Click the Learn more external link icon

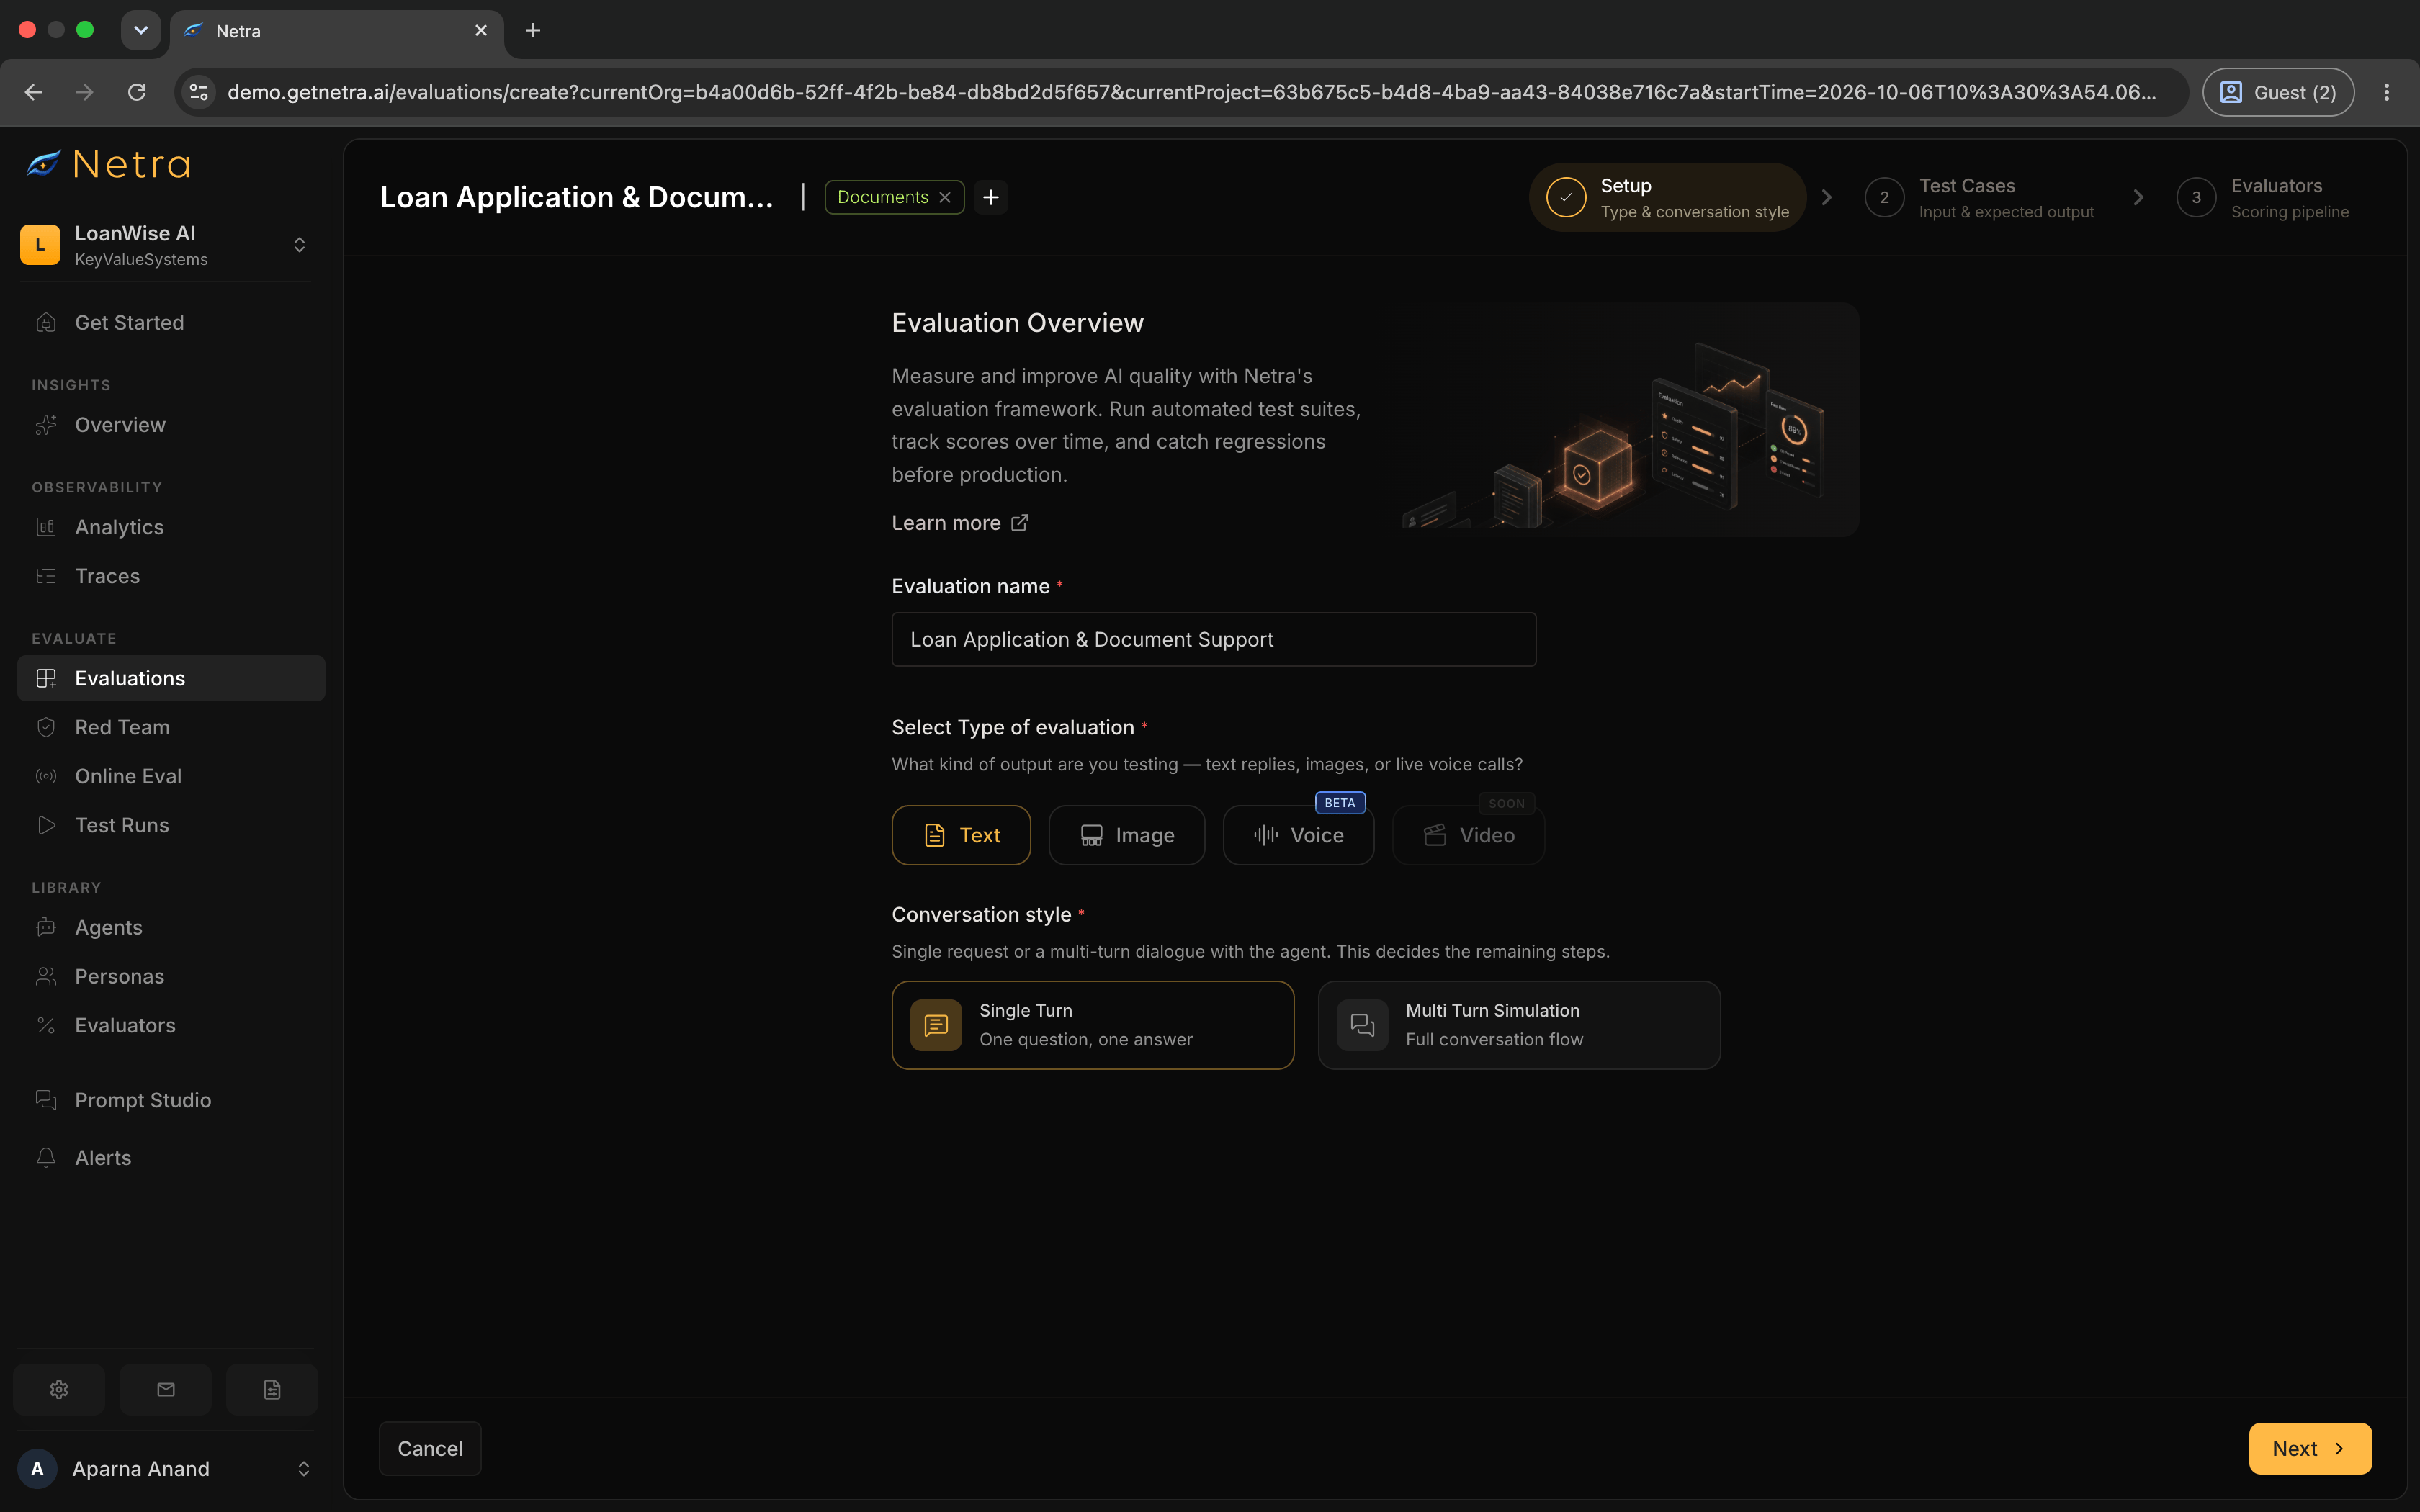click(1020, 523)
